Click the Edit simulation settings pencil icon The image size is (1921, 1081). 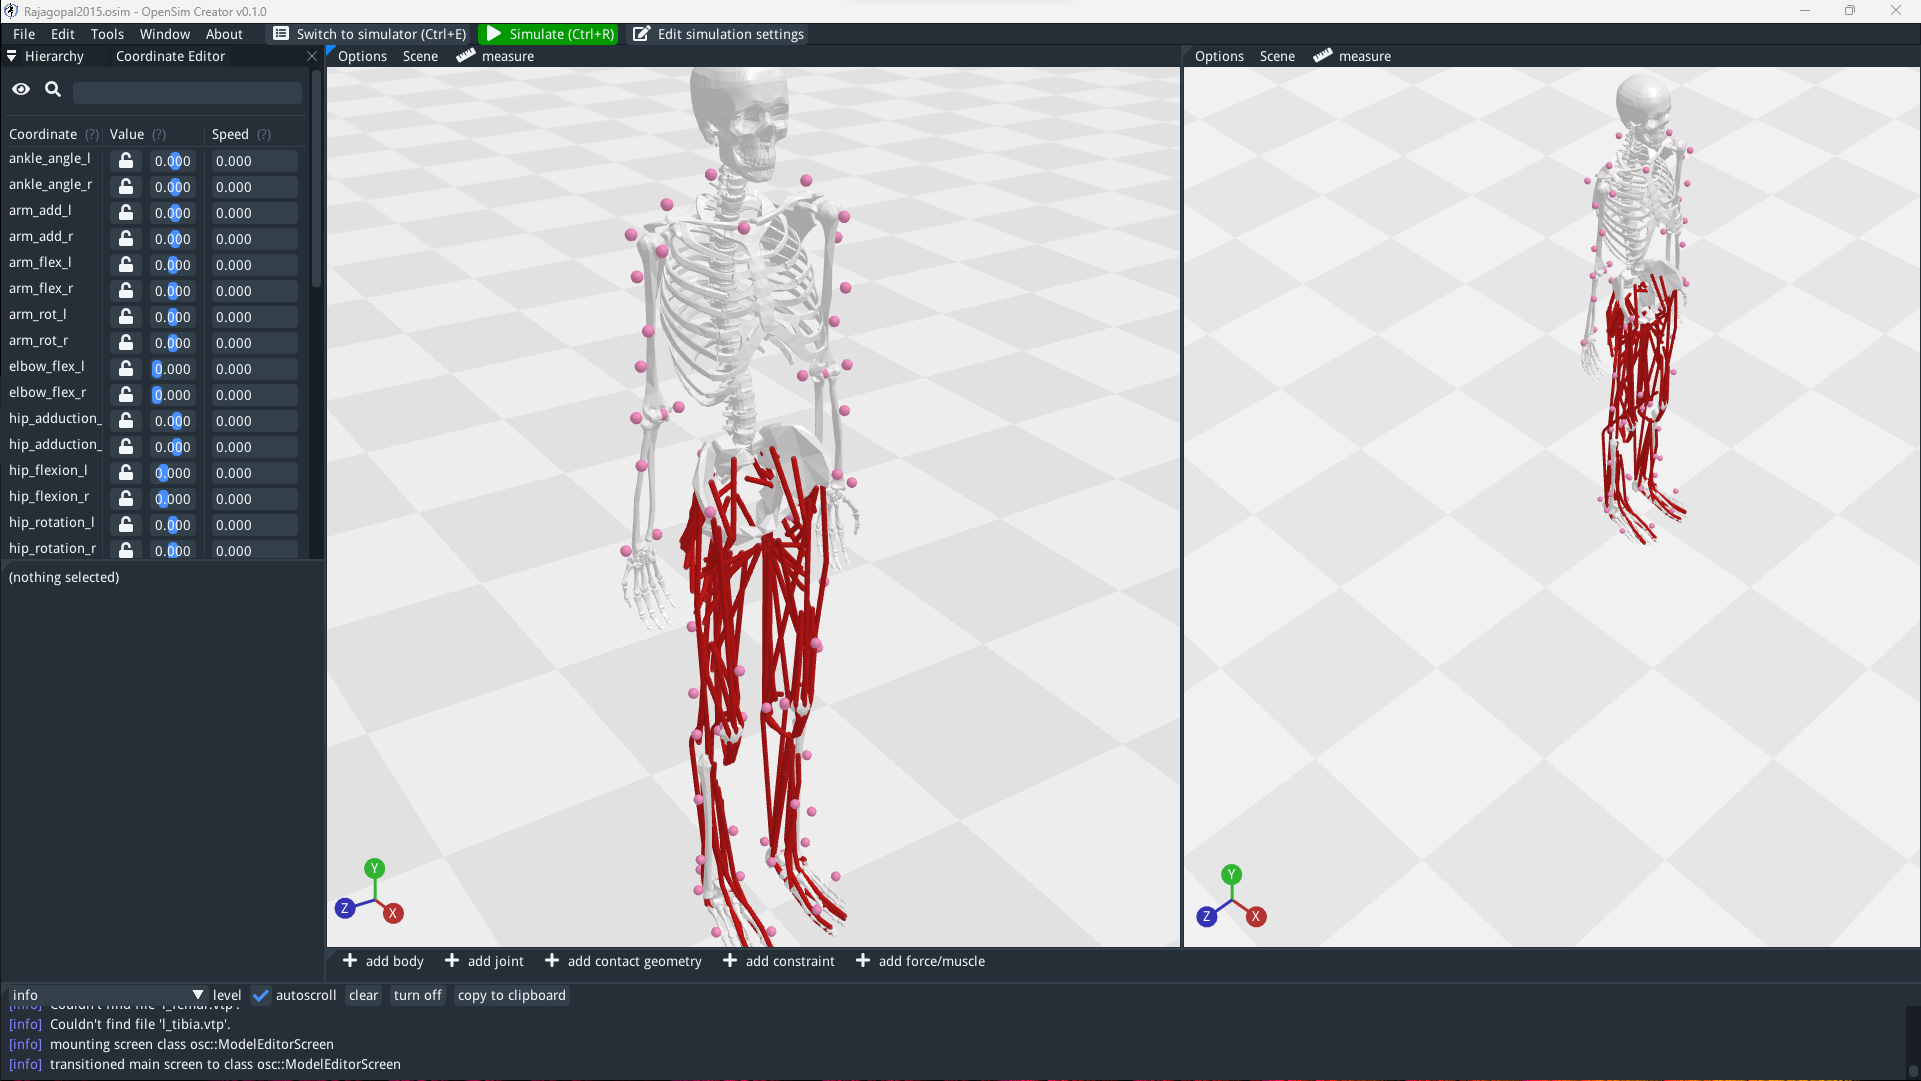coord(641,34)
